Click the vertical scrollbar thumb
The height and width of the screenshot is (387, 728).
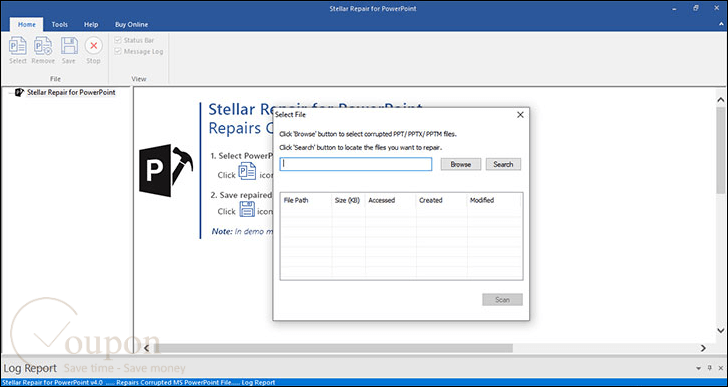721,150
